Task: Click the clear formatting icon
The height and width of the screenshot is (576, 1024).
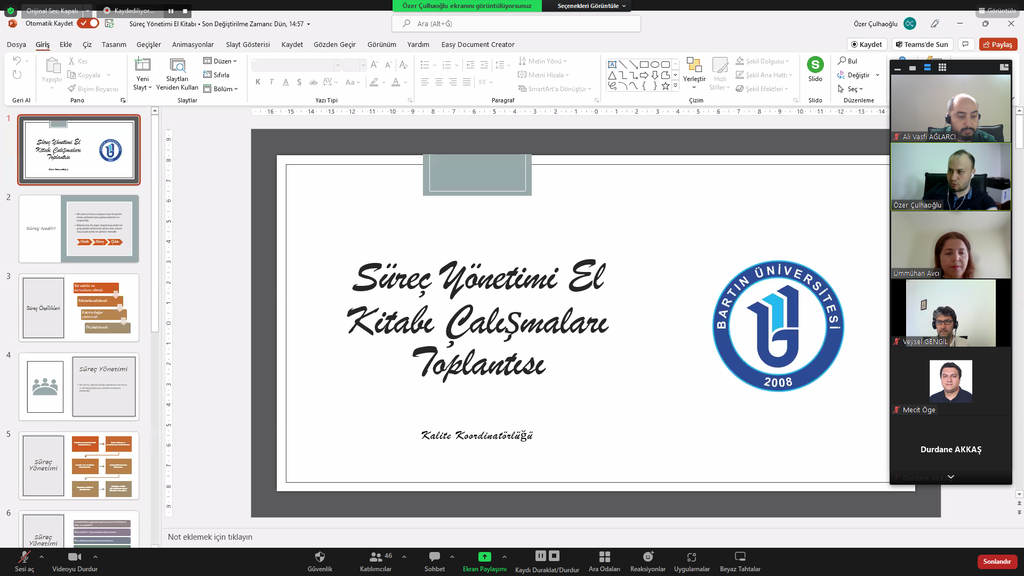Action: coord(403,65)
